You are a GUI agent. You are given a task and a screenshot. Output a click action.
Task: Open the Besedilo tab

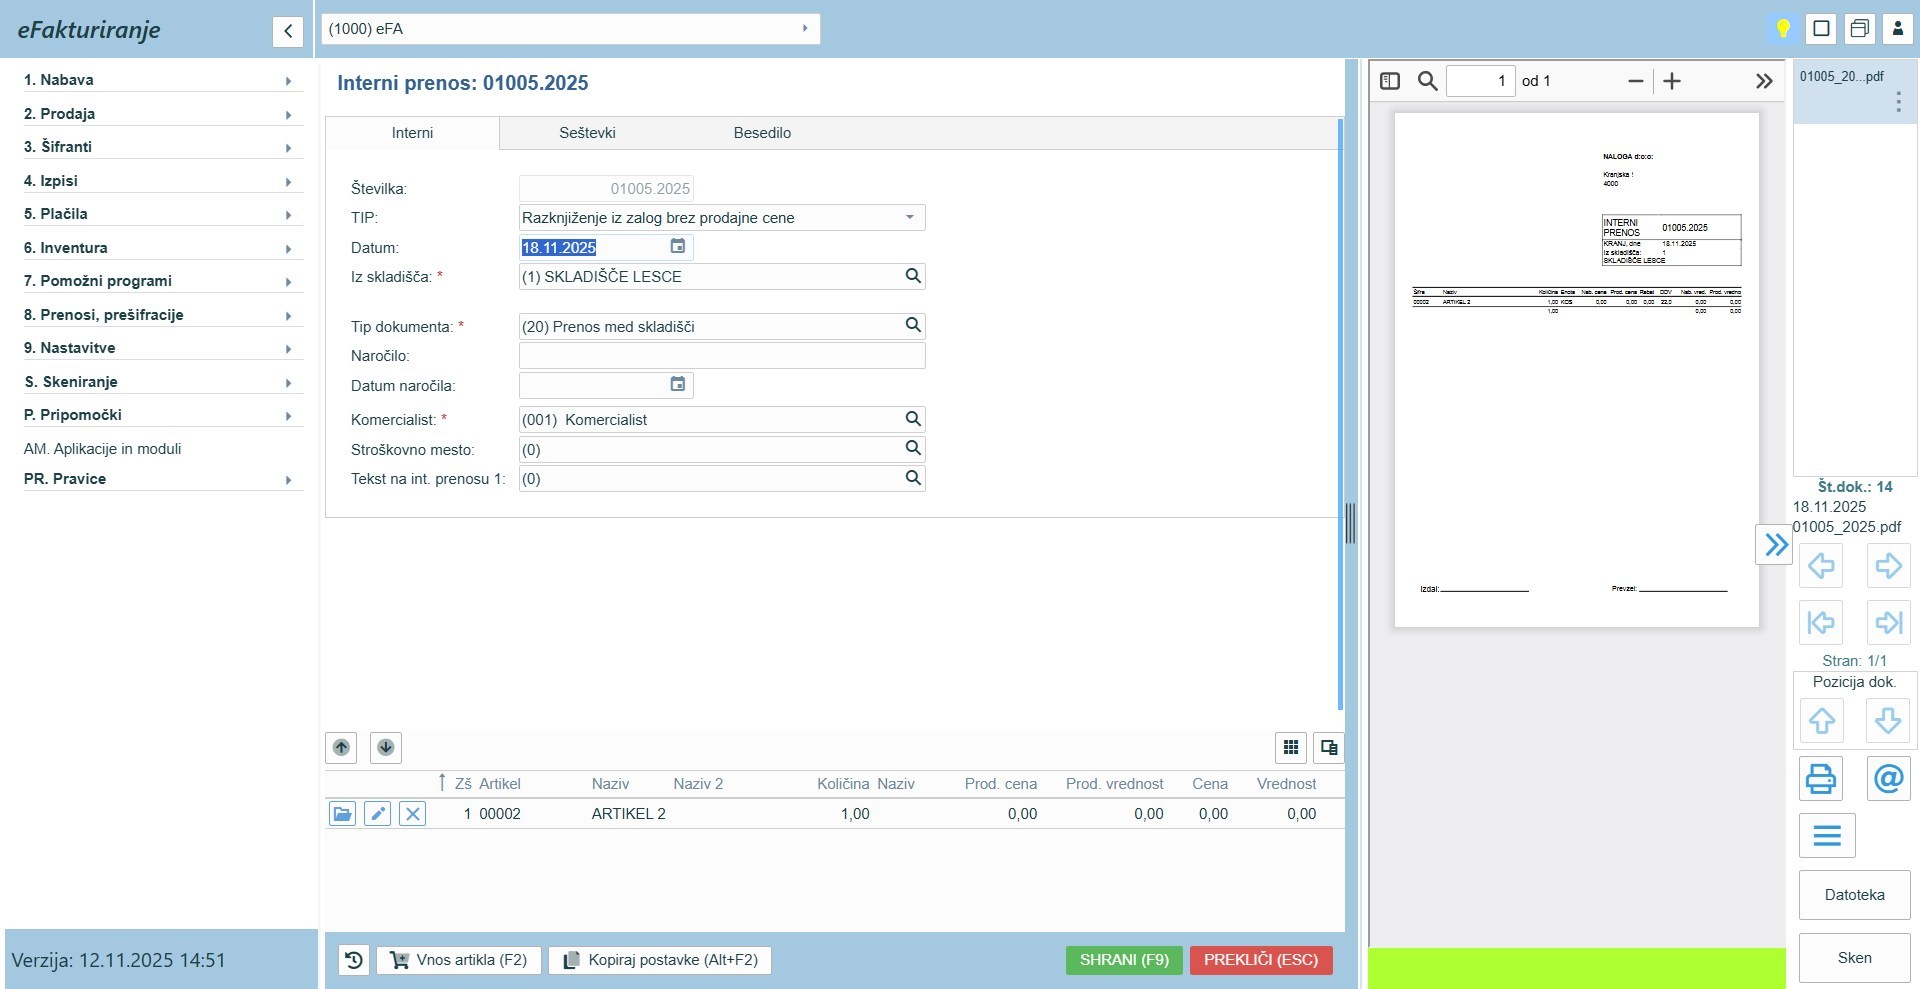click(x=762, y=133)
